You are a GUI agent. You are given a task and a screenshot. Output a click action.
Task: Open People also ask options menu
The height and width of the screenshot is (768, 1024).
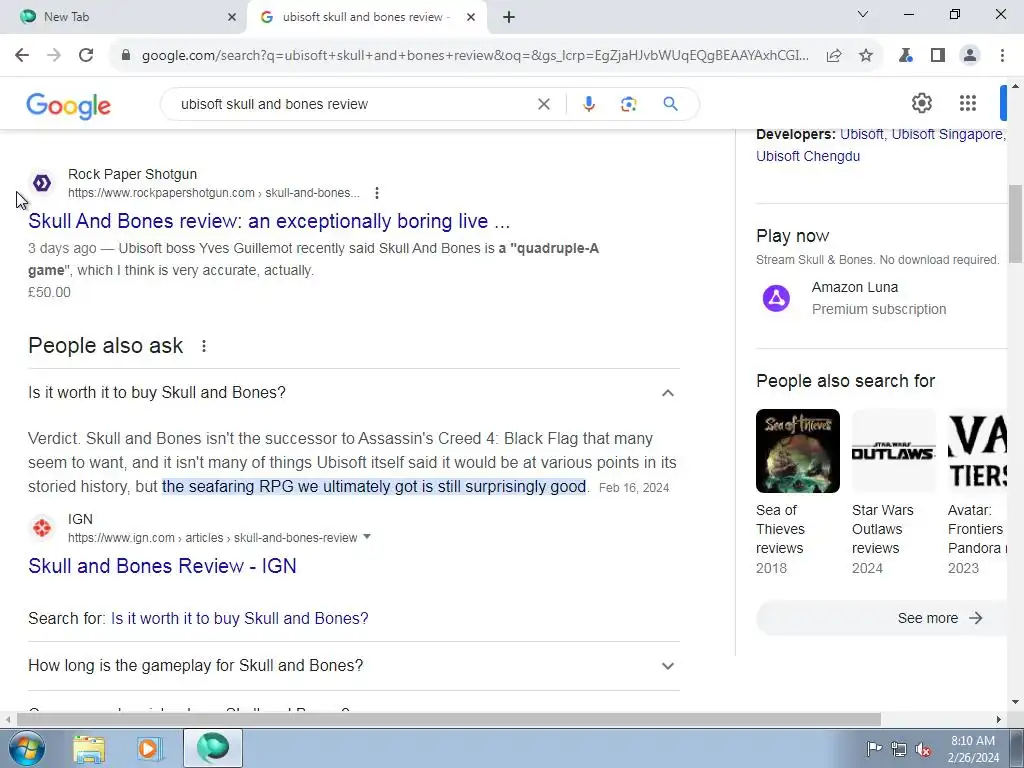click(x=204, y=346)
